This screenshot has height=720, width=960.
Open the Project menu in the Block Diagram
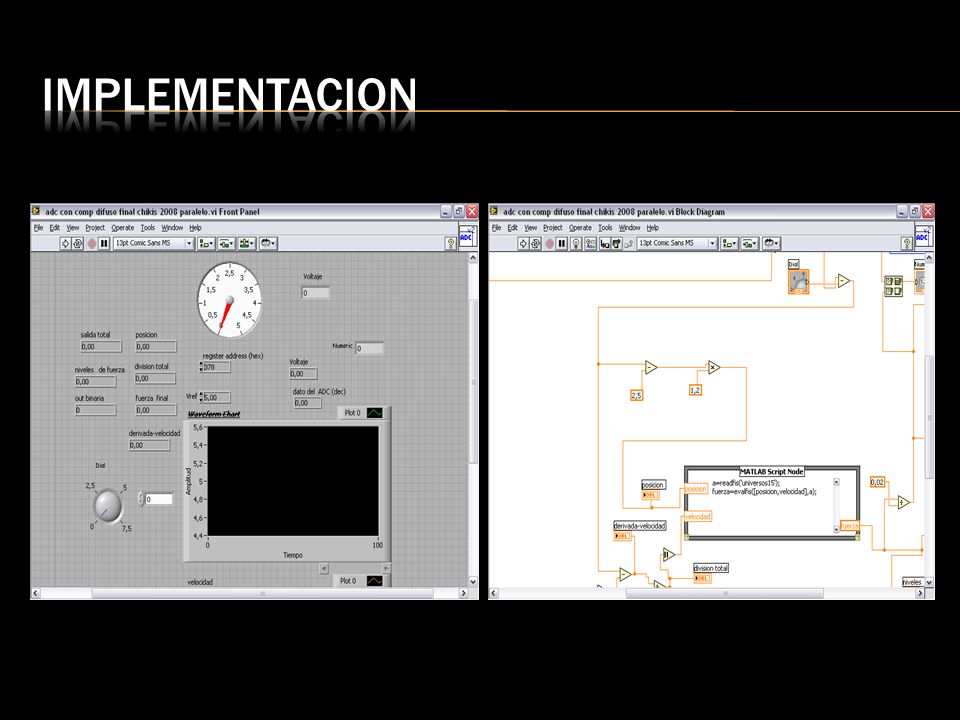[x=552, y=228]
